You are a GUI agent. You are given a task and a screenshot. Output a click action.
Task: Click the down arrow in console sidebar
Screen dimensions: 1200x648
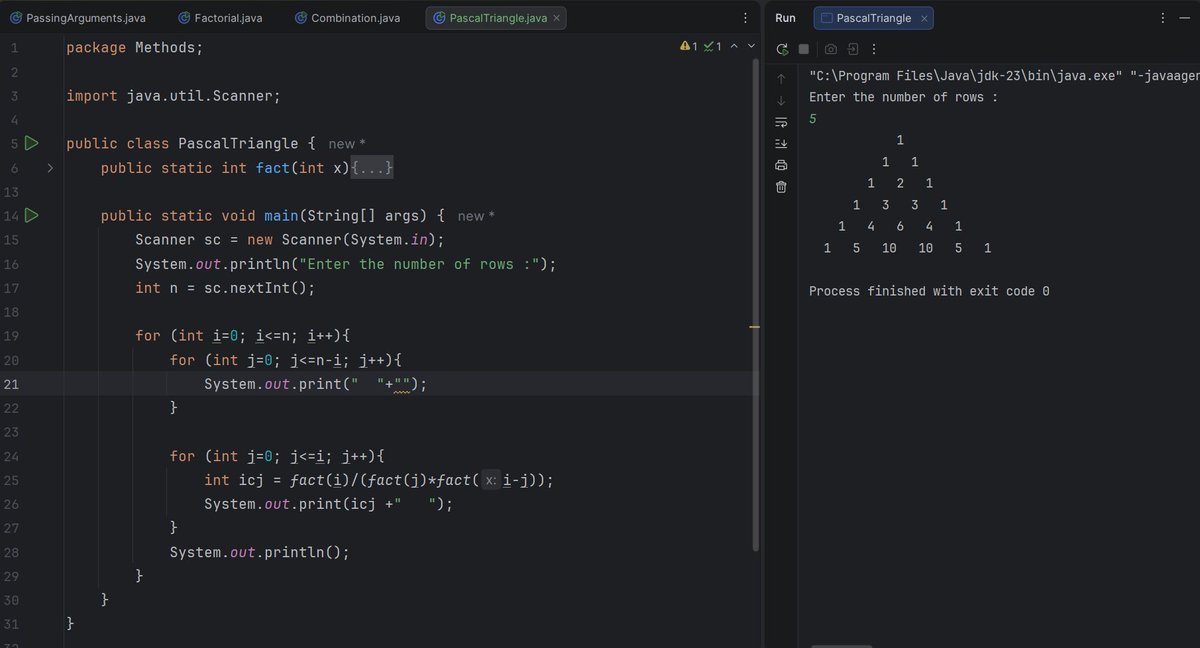(782, 100)
